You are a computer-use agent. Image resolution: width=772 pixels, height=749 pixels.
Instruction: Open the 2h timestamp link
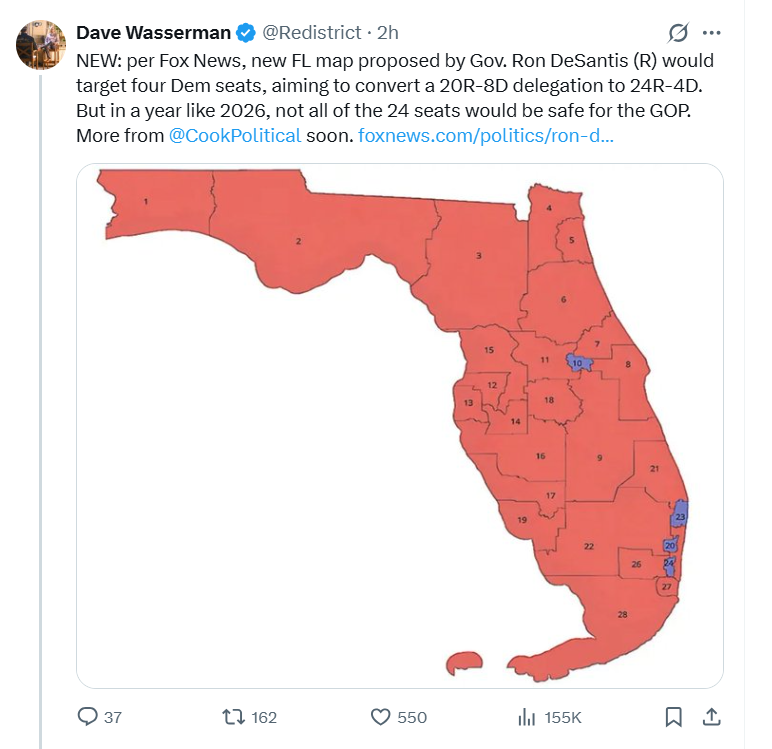tap(387, 33)
